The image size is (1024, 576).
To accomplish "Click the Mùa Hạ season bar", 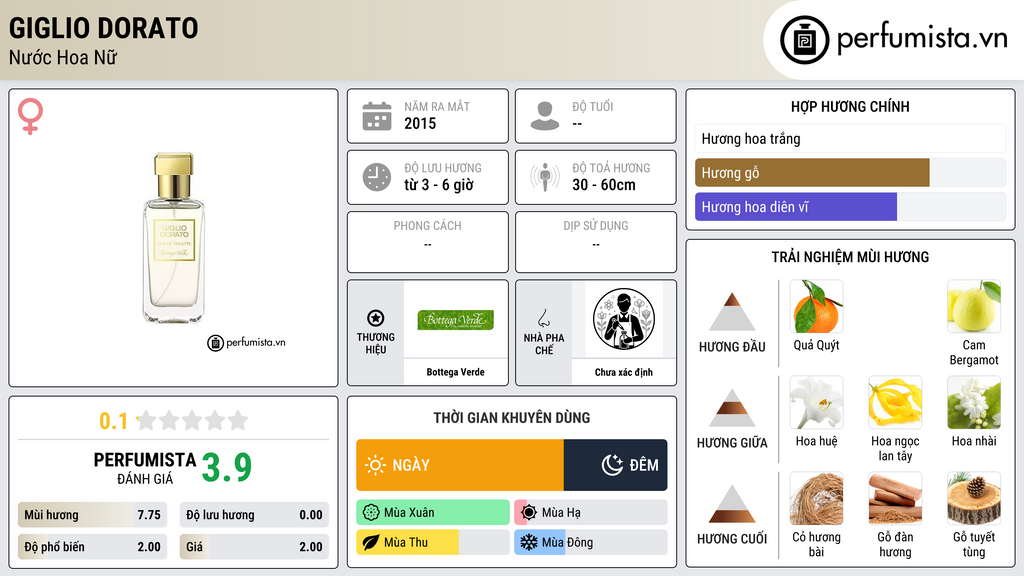I will (591, 513).
